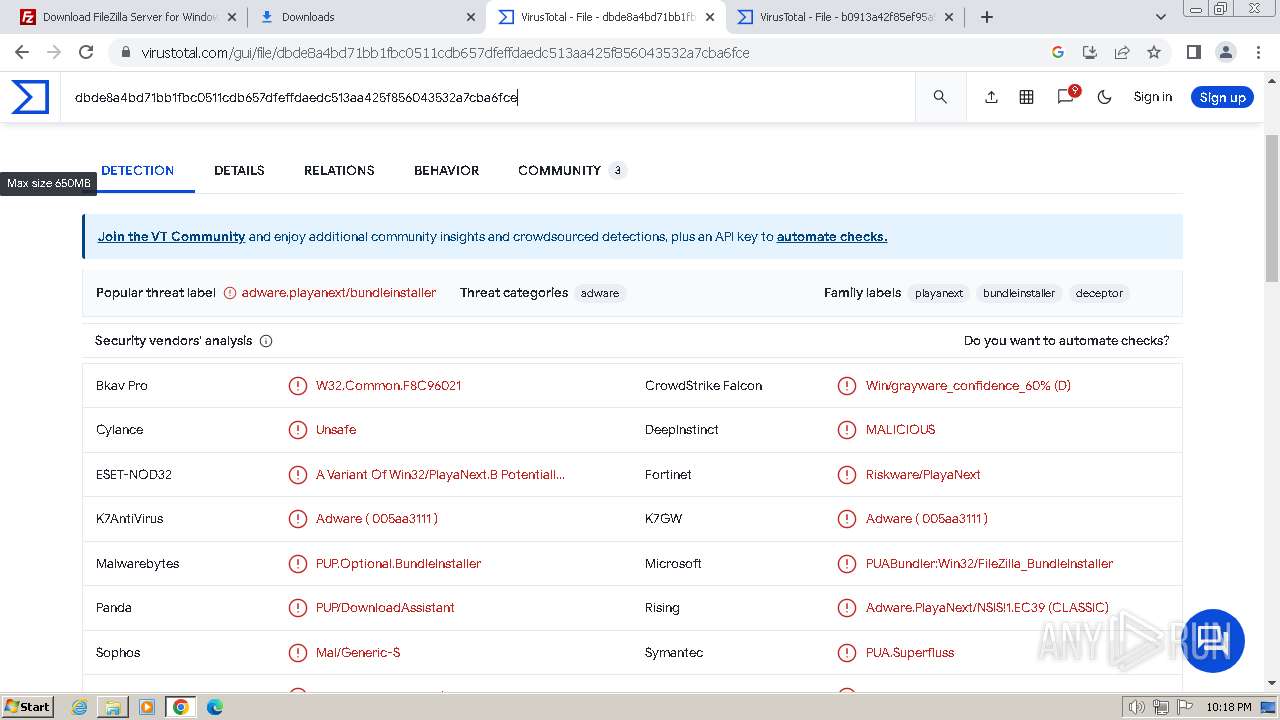
Task: Click PUP.Optional.BundleInstaller detection text
Action: click(398, 564)
